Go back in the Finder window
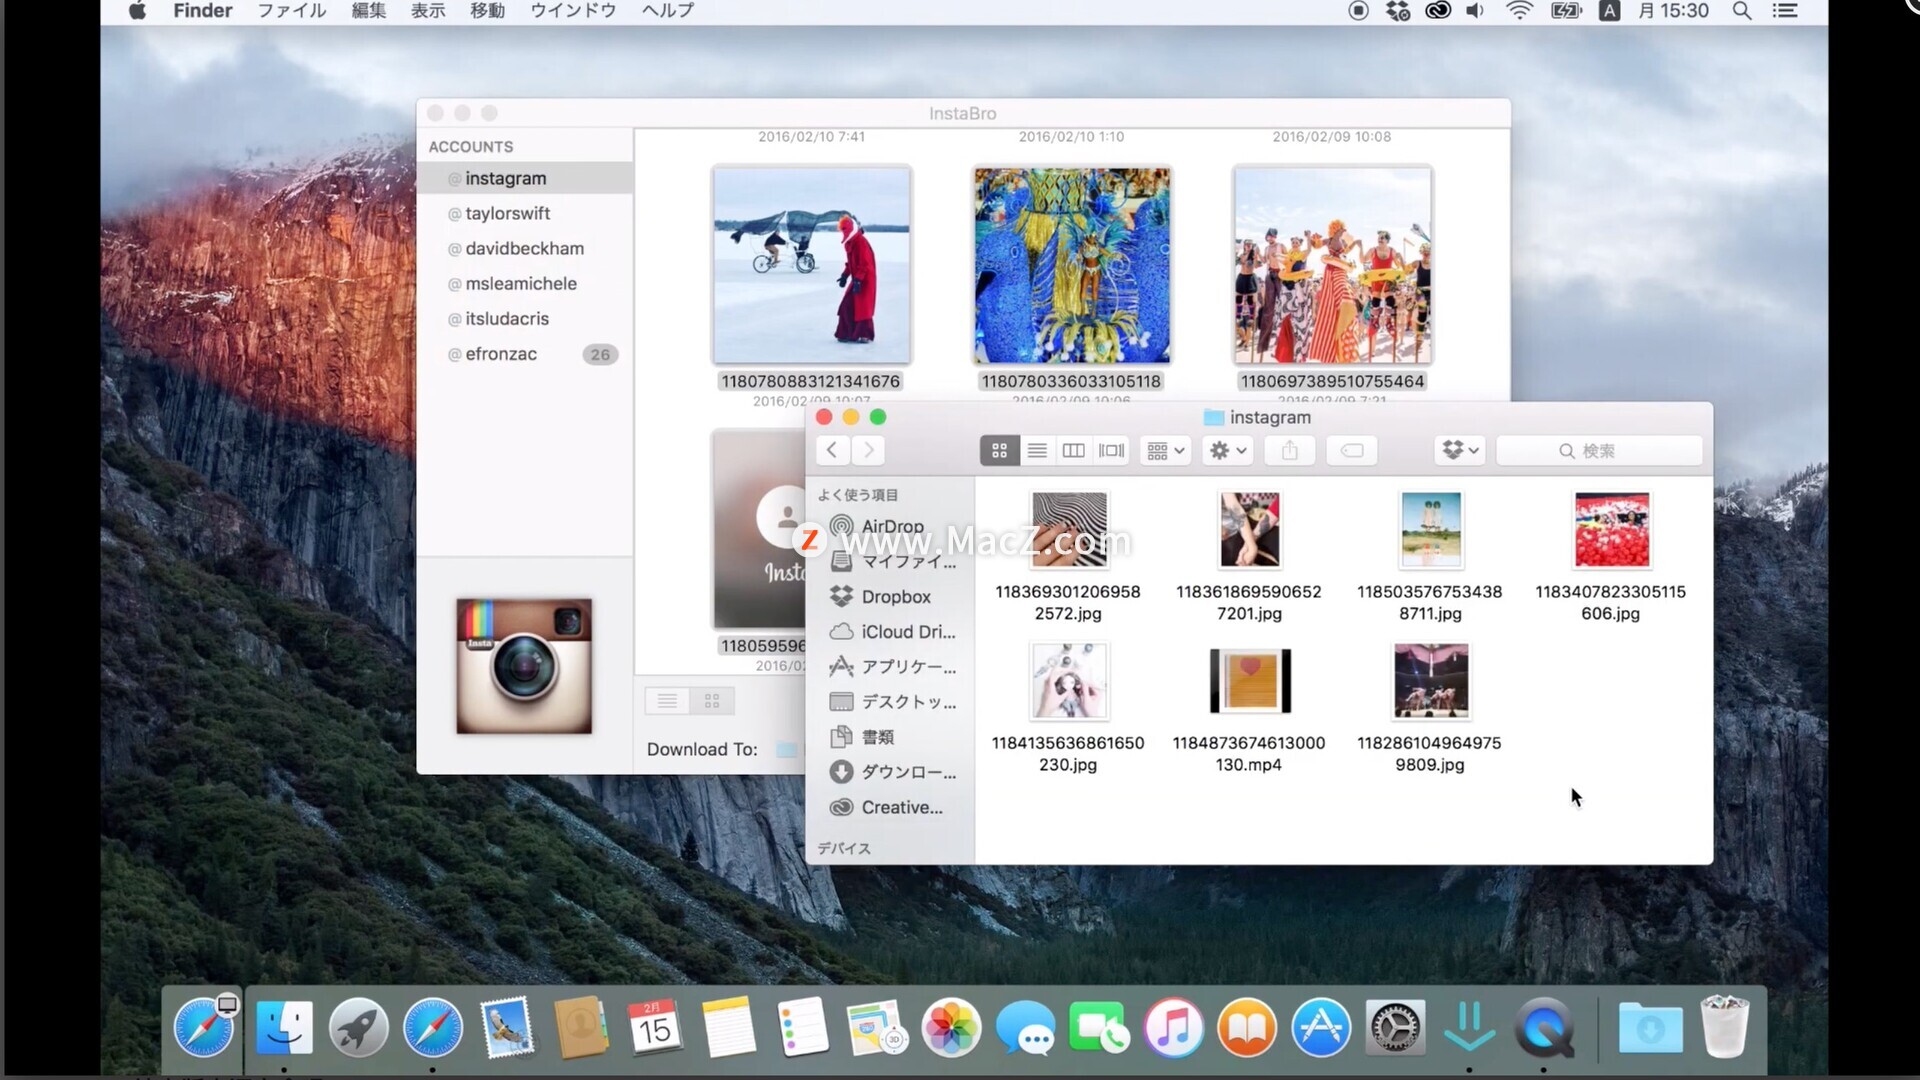 (832, 450)
